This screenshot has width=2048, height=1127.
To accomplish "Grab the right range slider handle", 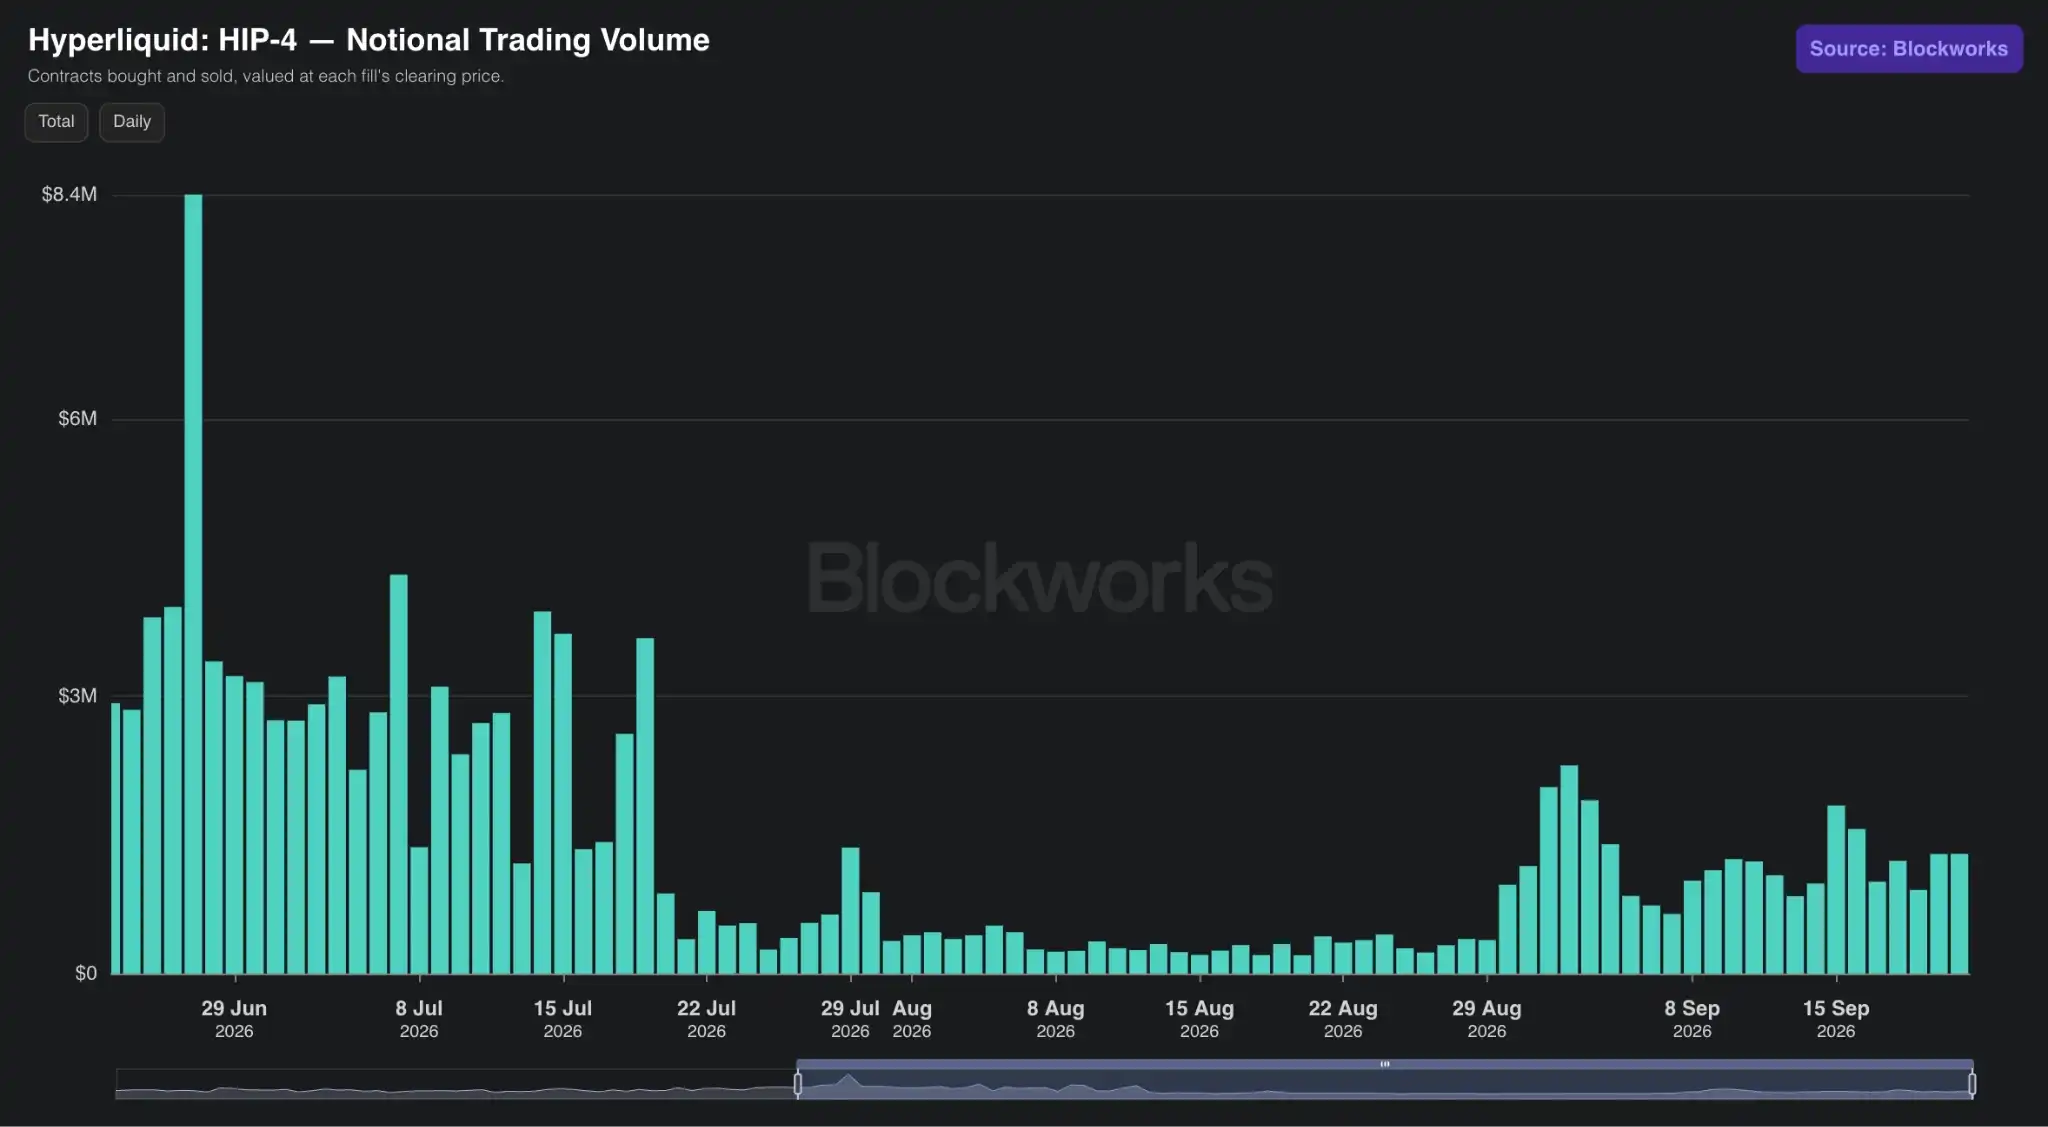I will tap(1972, 1083).
